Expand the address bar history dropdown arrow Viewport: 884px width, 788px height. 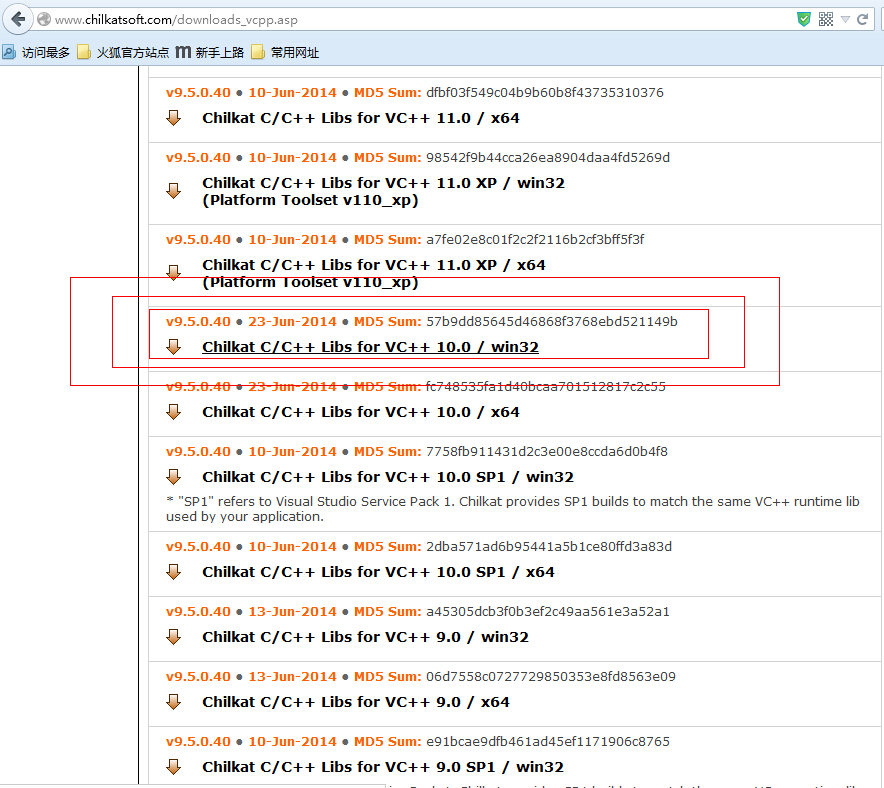845,20
